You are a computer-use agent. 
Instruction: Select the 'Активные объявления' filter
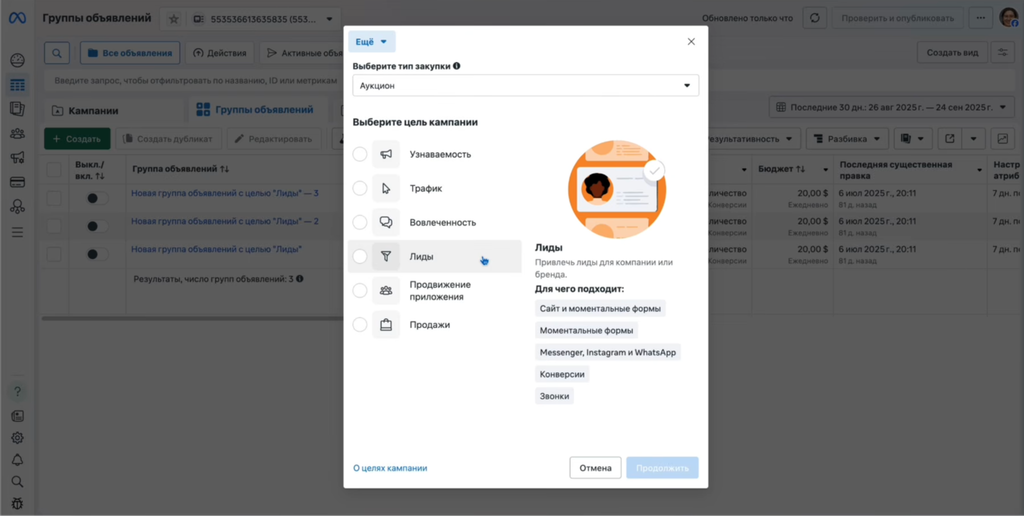point(302,53)
